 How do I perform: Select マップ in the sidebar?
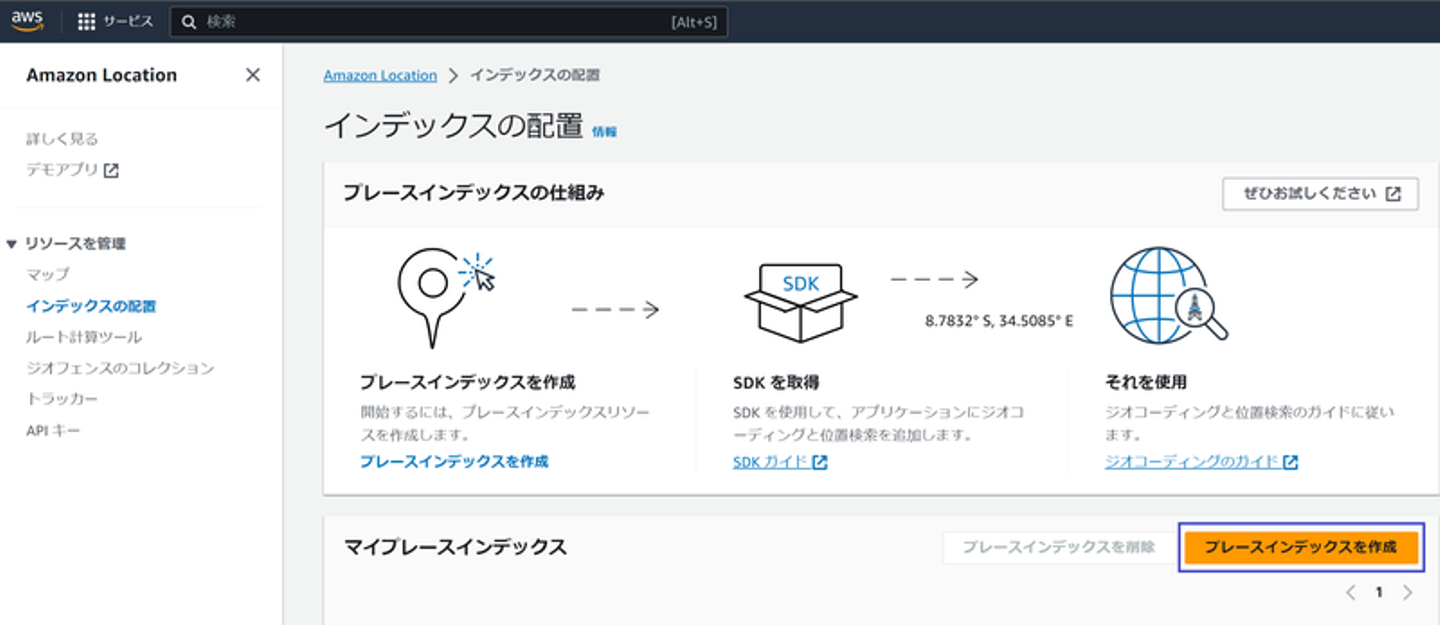48,274
